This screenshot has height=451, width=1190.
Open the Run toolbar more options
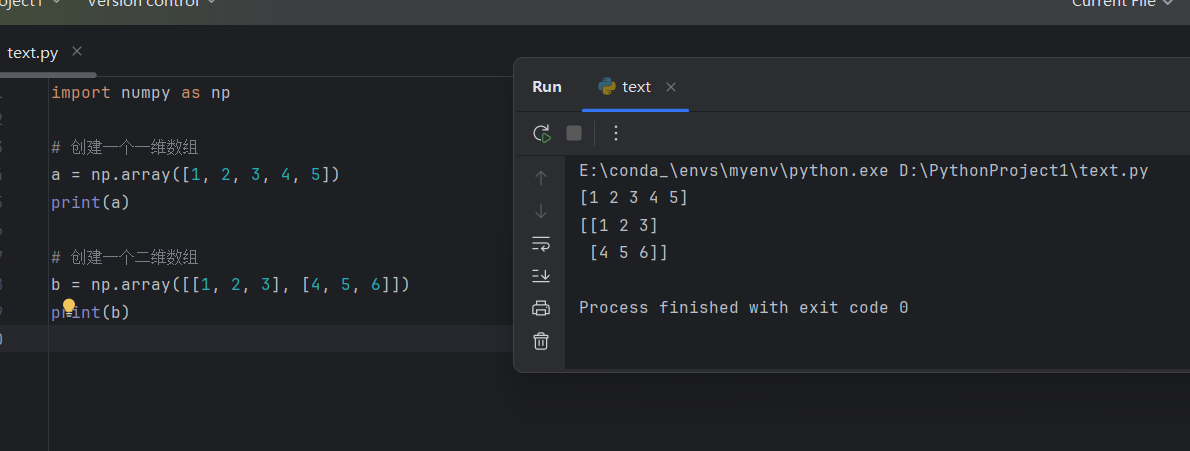click(x=616, y=133)
